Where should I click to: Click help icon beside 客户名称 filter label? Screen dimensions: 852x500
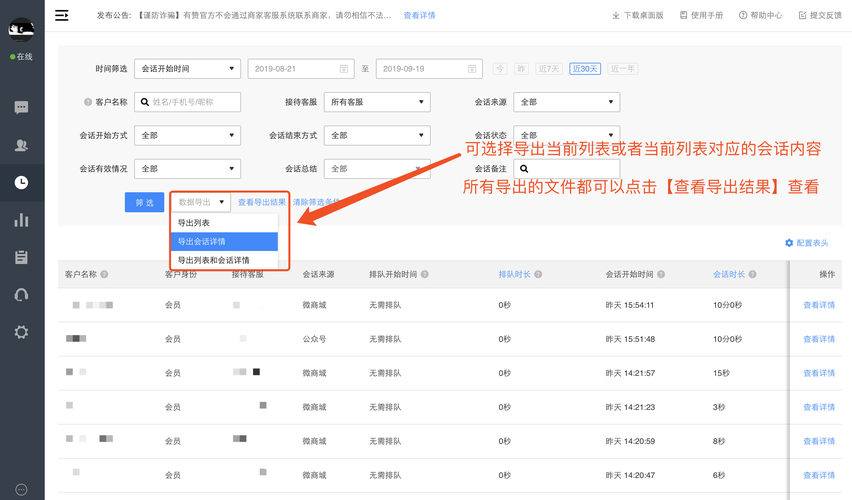point(87,102)
